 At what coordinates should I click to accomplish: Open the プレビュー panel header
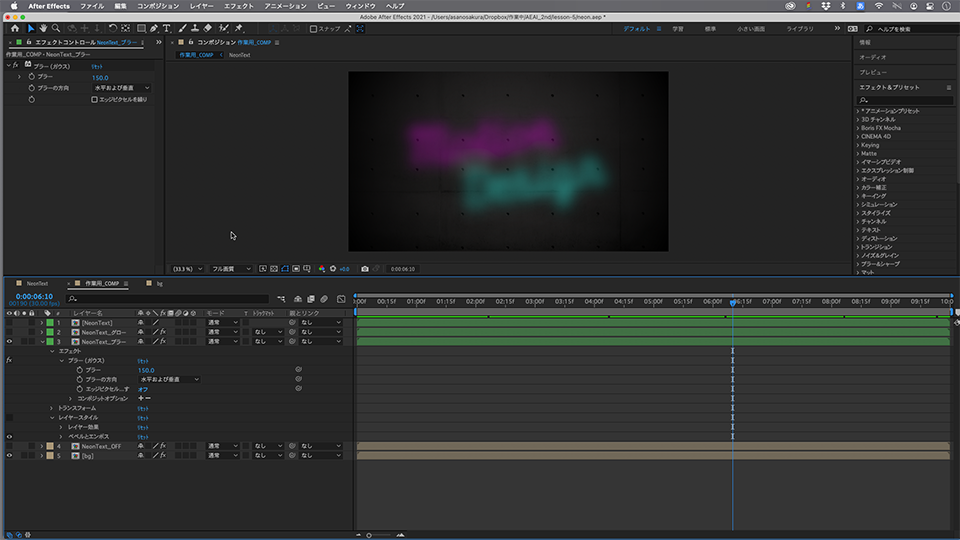point(873,72)
